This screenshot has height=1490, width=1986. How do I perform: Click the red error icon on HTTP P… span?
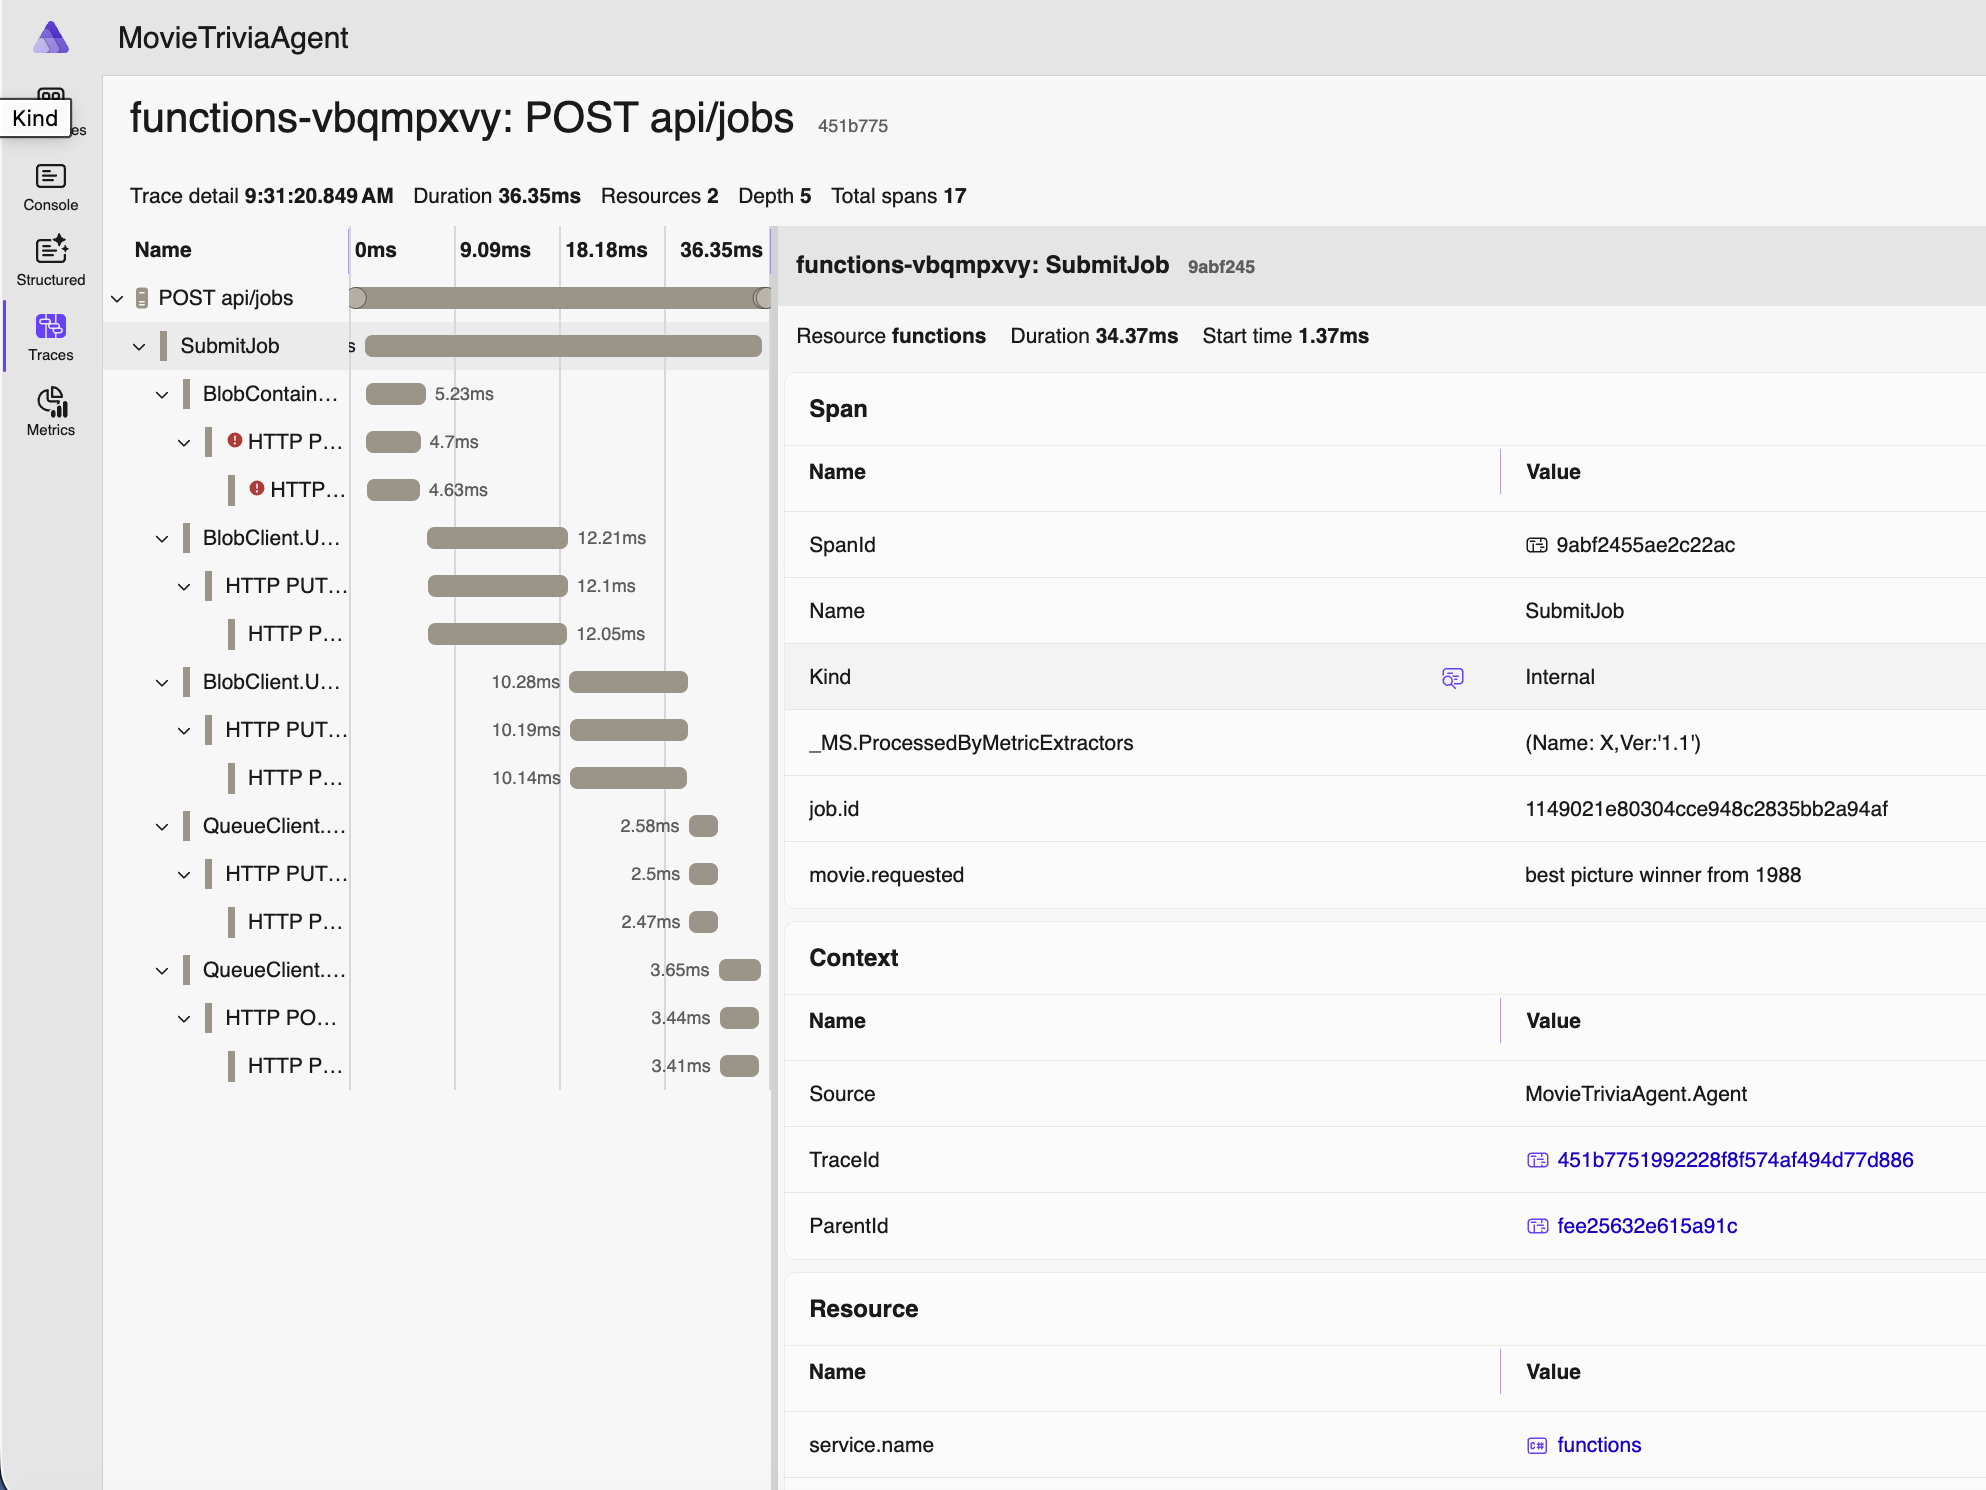coord(235,440)
